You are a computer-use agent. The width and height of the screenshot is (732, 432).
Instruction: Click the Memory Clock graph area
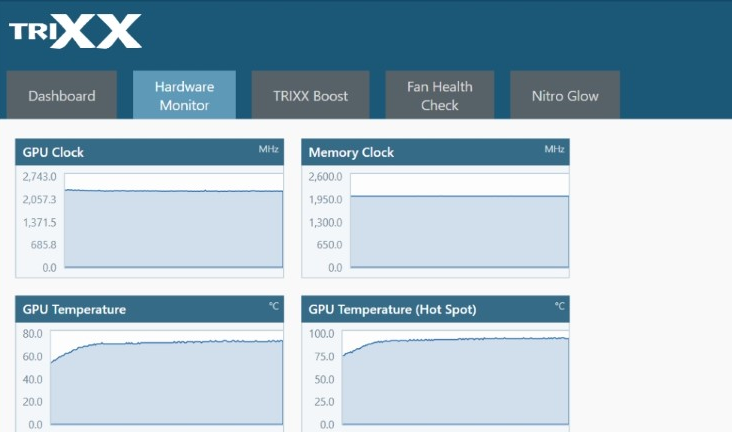[x=459, y=220]
